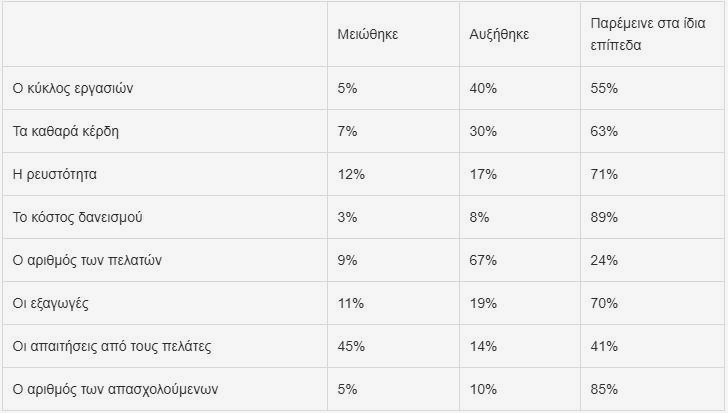
Task: Select the 85% cell for απασχολούμενων row
Action: tap(604, 389)
